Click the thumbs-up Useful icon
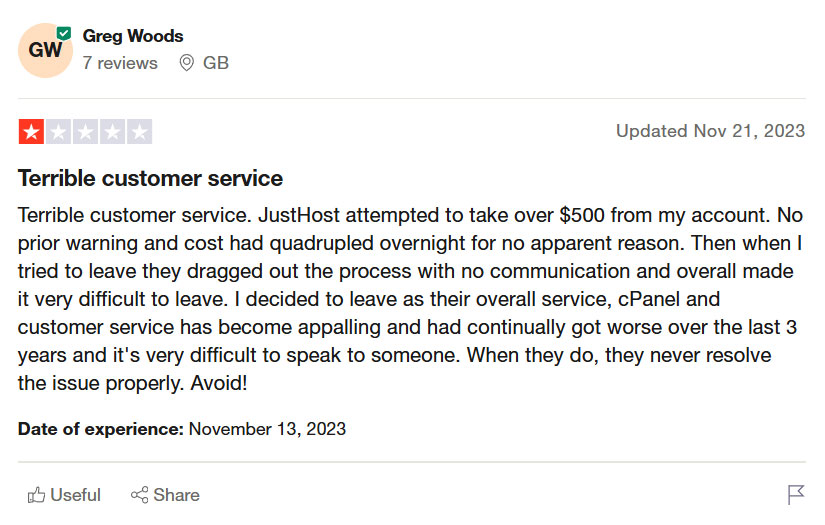The width and height of the screenshot is (825, 525). point(36,495)
